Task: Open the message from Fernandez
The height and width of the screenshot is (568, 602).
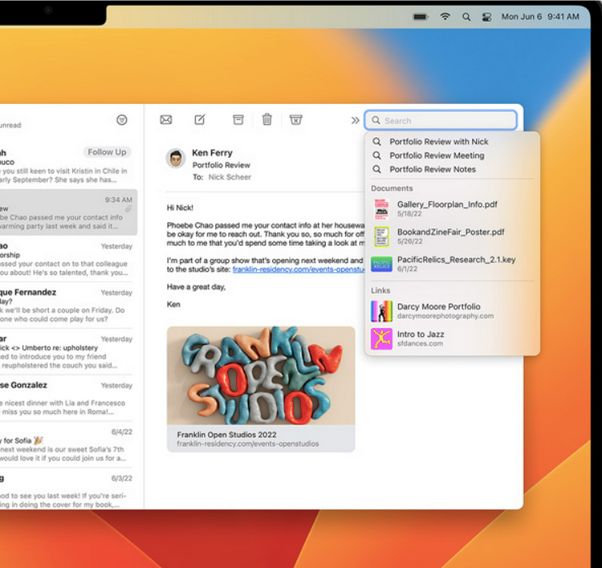Action: (x=66, y=305)
